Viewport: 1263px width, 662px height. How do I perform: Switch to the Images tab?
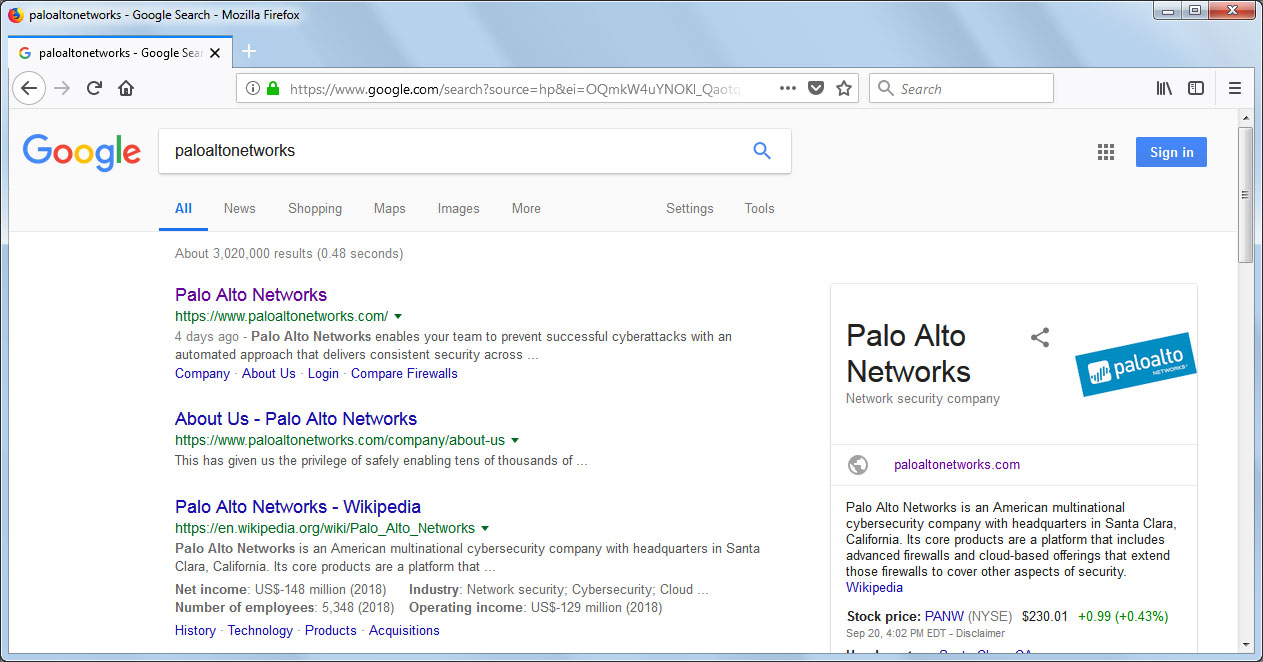[x=458, y=208]
